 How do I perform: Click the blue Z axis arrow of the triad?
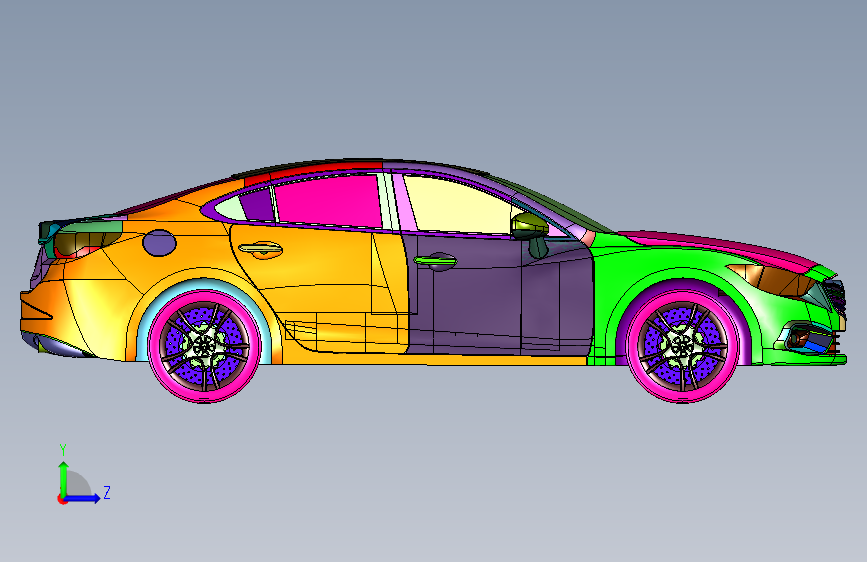(x=84, y=498)
